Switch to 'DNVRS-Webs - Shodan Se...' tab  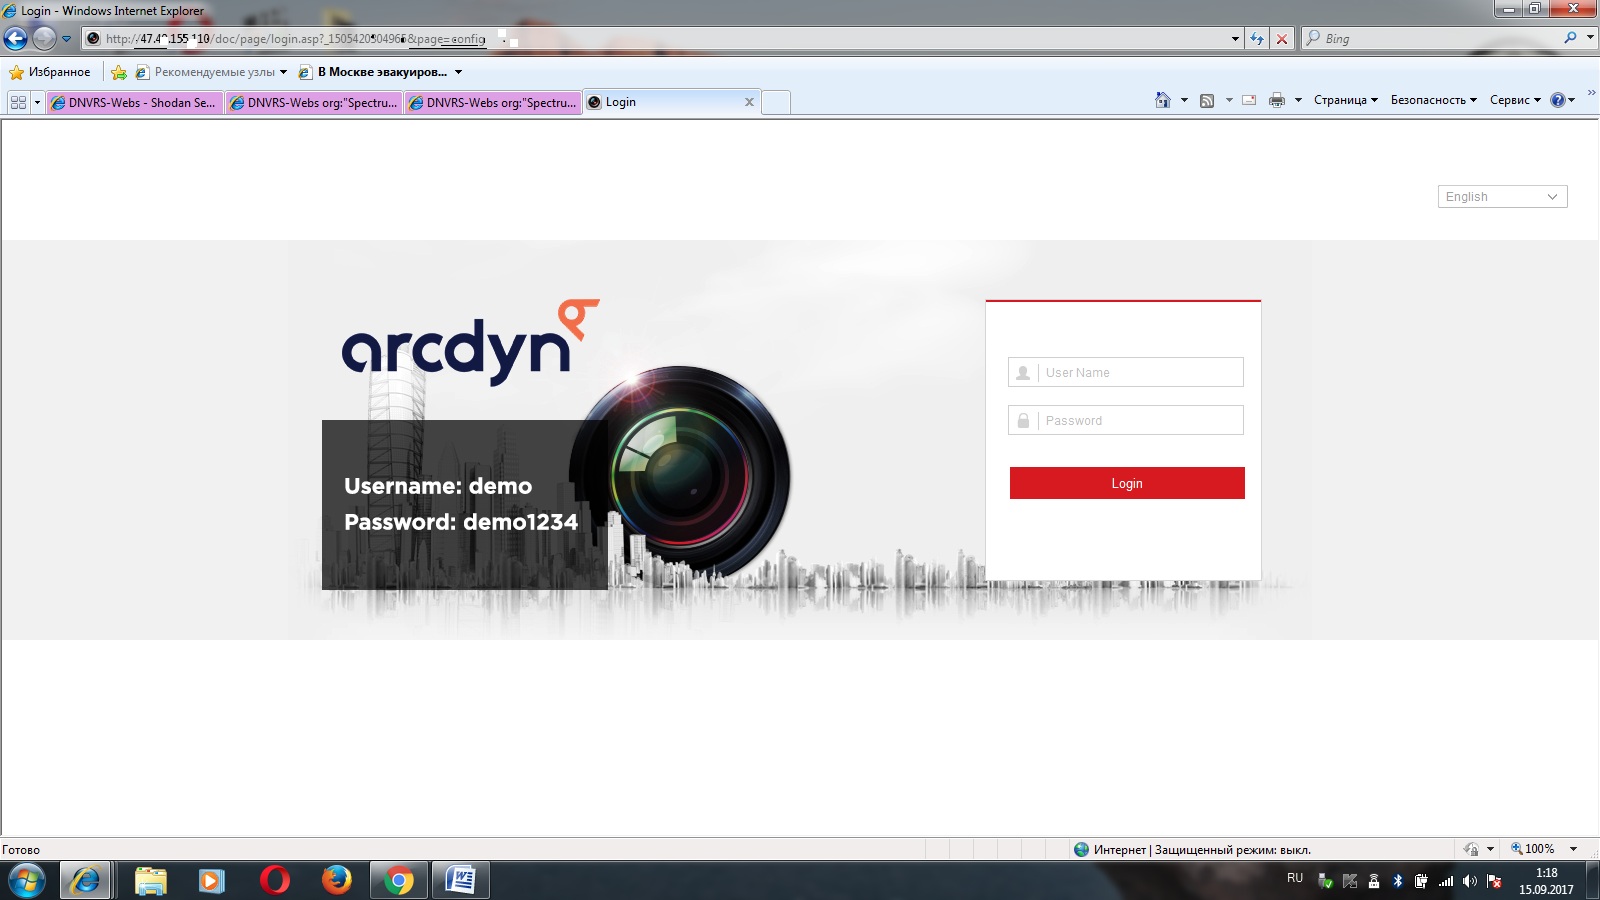tap(134, 102)
